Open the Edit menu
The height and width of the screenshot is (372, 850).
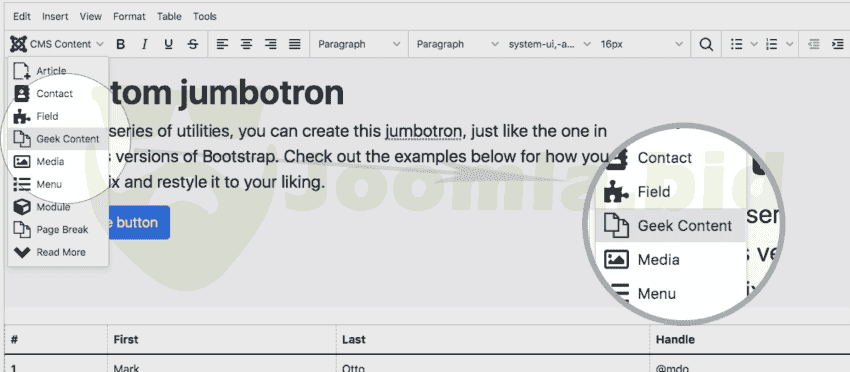[x=22, y=17]
